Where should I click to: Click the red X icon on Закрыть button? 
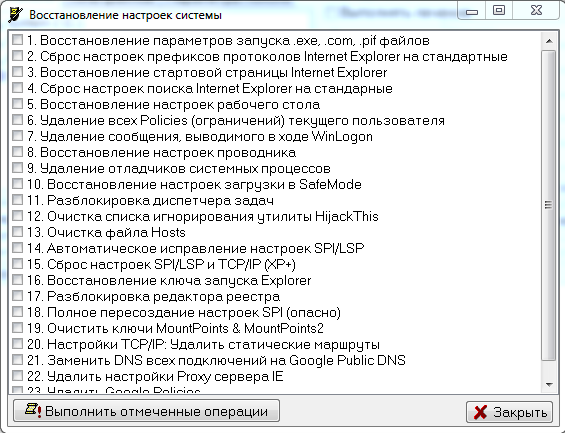[x=480, y=412]
